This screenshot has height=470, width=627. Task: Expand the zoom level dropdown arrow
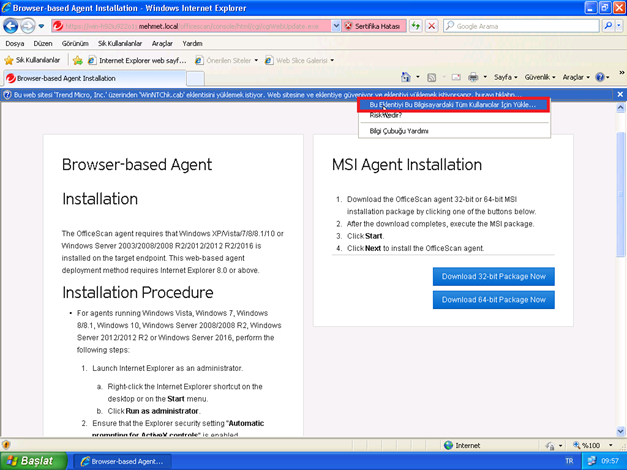click(x=610, y=445)
